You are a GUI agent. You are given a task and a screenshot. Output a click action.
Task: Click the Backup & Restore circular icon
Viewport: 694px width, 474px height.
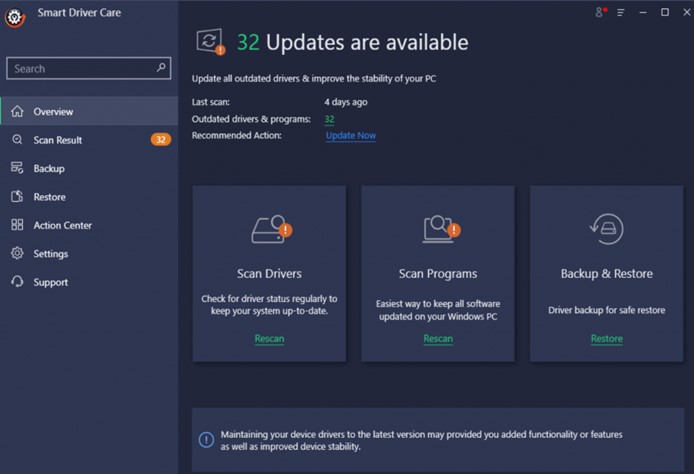coord(606,229)
